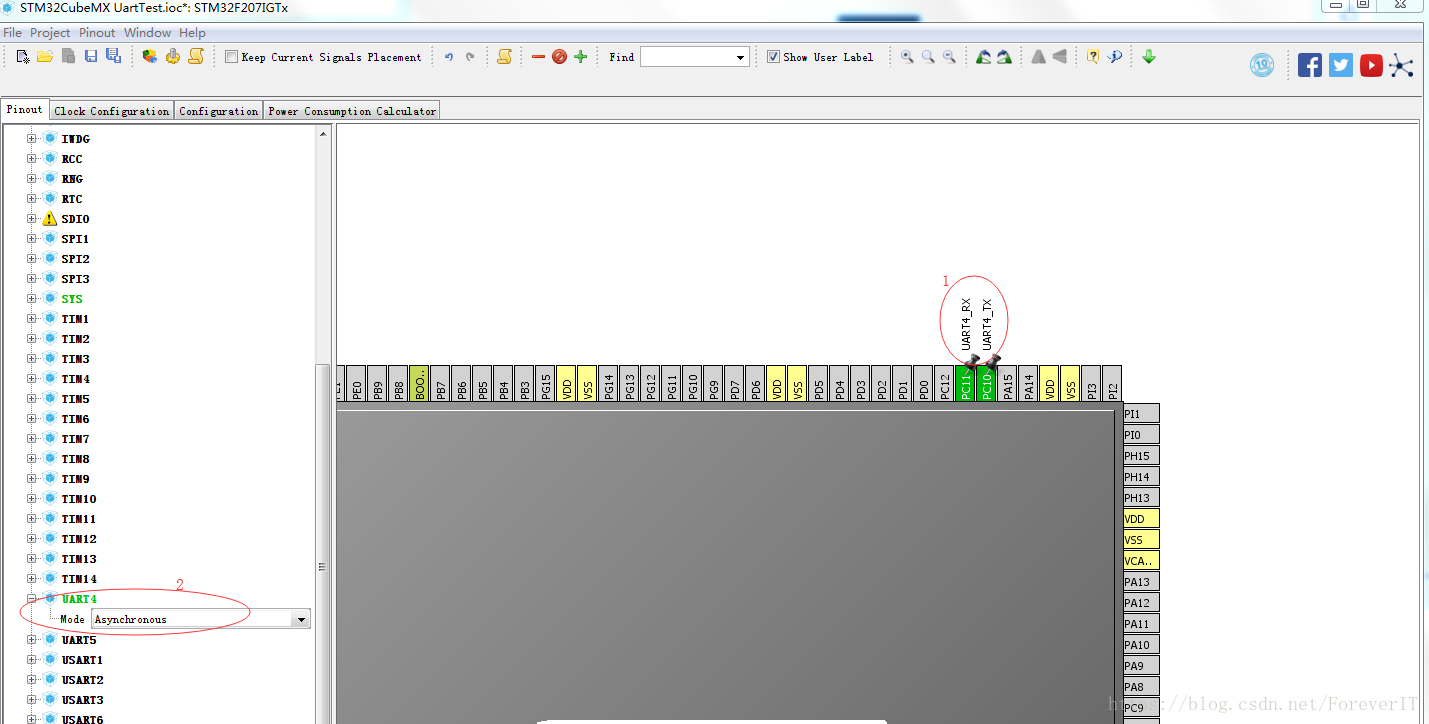Select the USART3 label in the tree
Screen dimensions: 1429x724
click(x=82, y=700)
